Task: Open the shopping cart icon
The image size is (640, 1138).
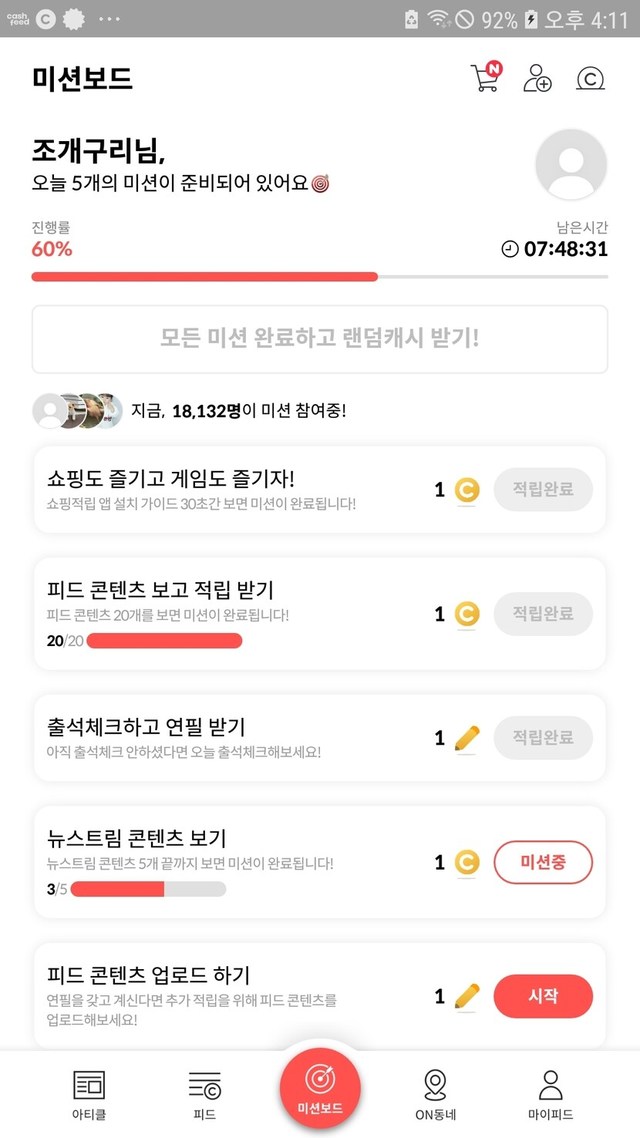Action: (x=484, y=78)
